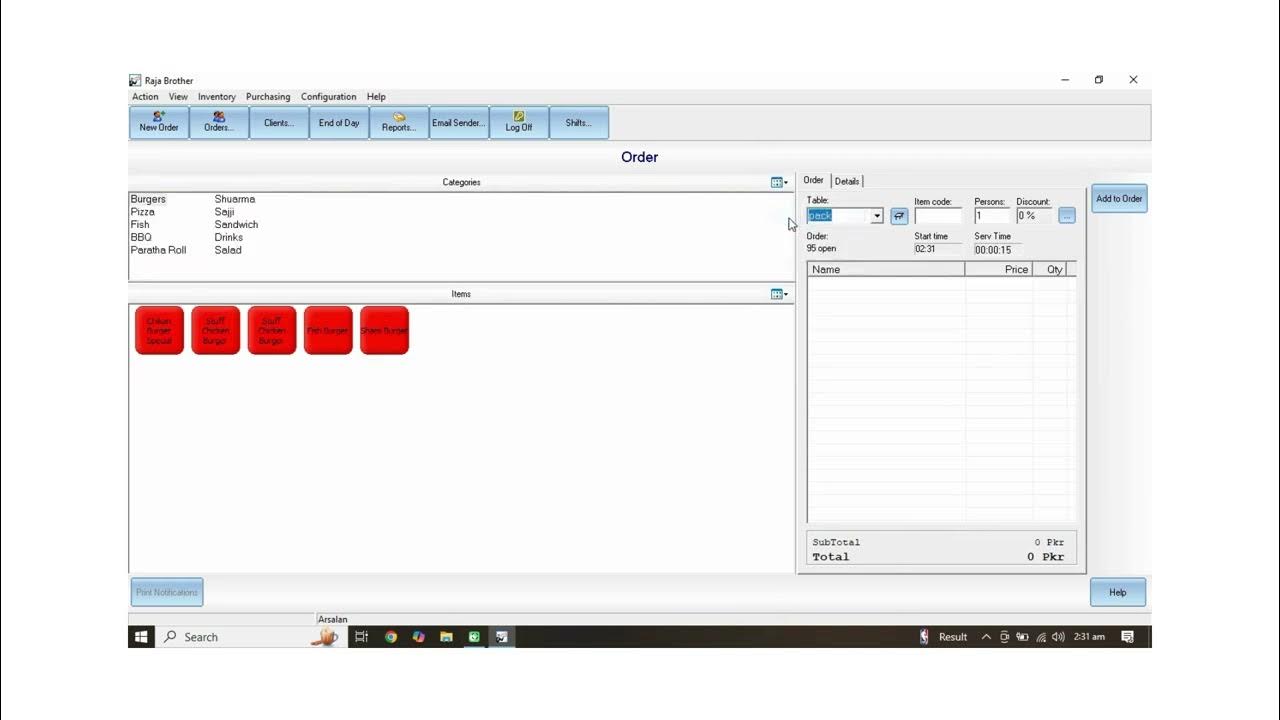
Task: Select the Sandwich category
Action: click(236, 225)
